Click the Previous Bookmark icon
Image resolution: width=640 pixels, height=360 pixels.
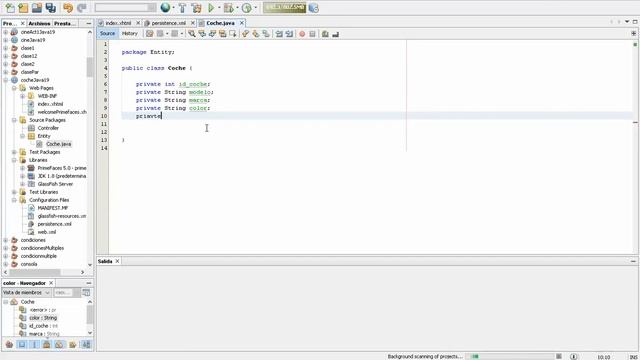tap(245, 34)
